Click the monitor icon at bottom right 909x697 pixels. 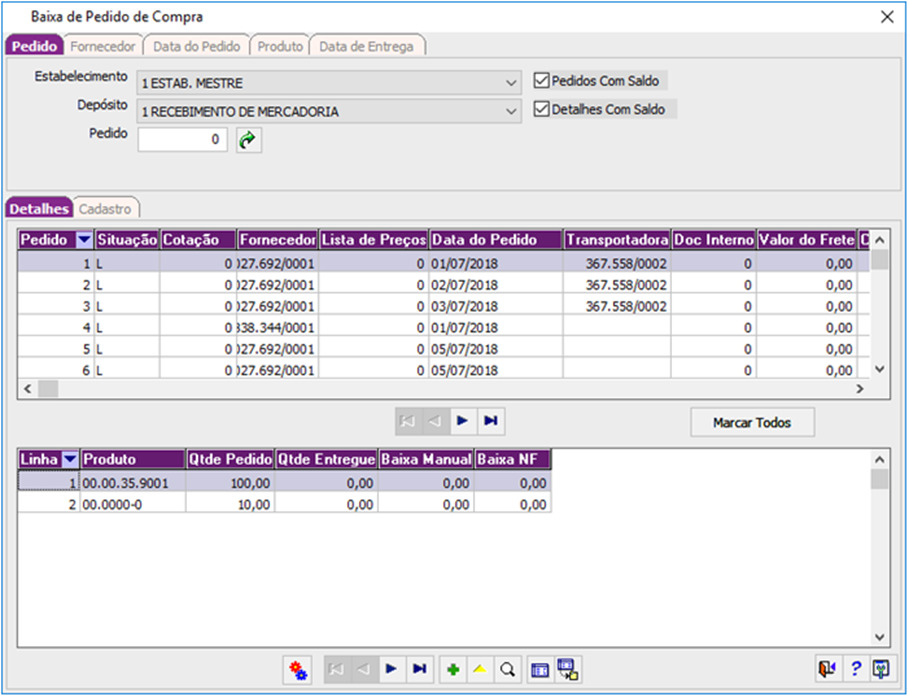(x=882, y=669)
